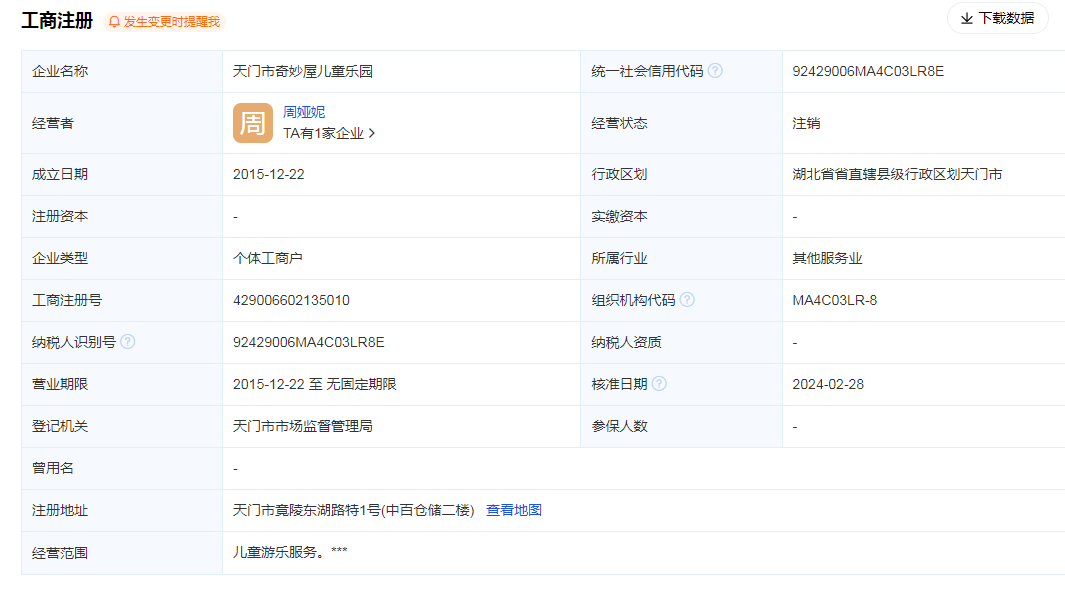Select organization code MA4C03LR-8
Image resolution: width=1065 pixels, height=606 pixels.
(x=834, y=300)
